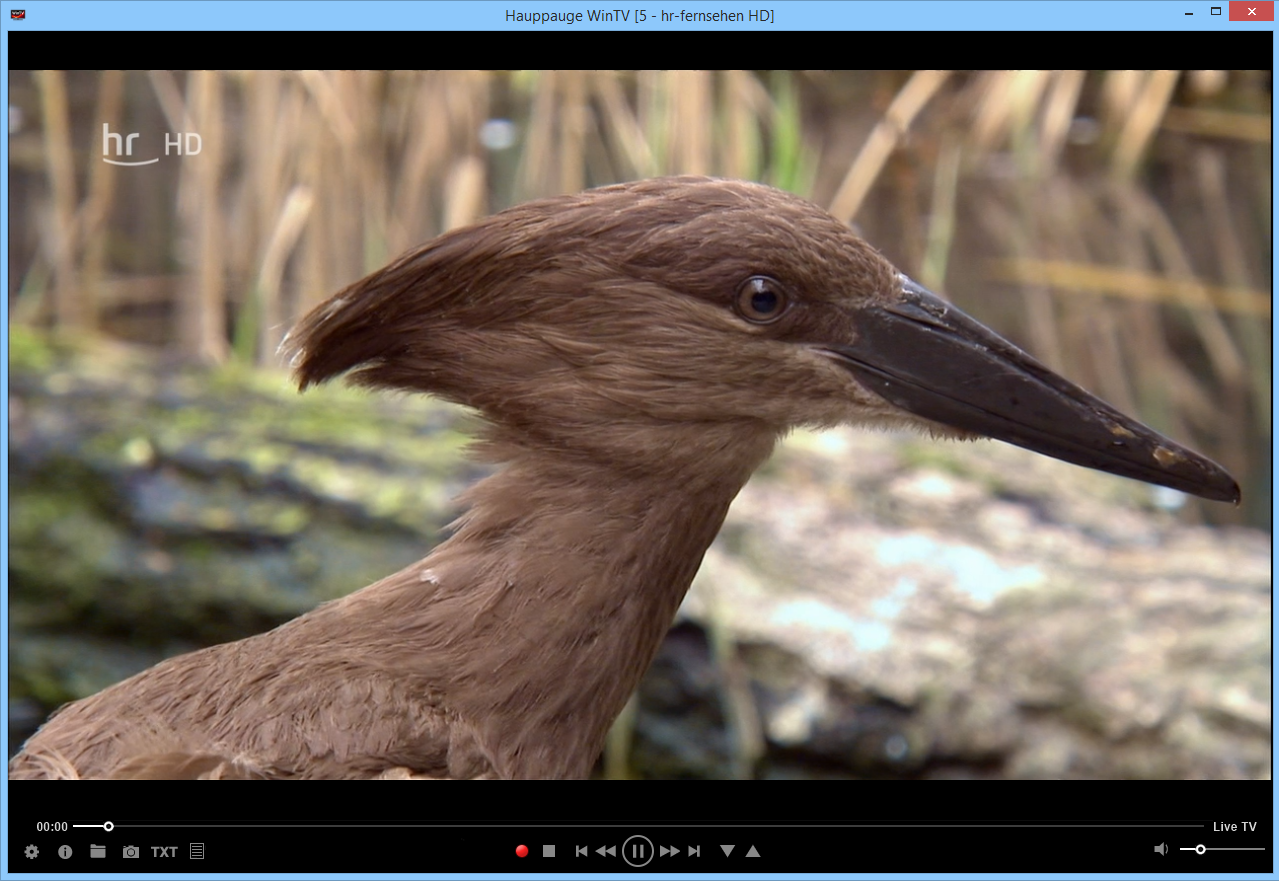This screenshot has width=1279, height=881.
Task: Skip to the beginning of the buffer
Action: tap(581, 851)
